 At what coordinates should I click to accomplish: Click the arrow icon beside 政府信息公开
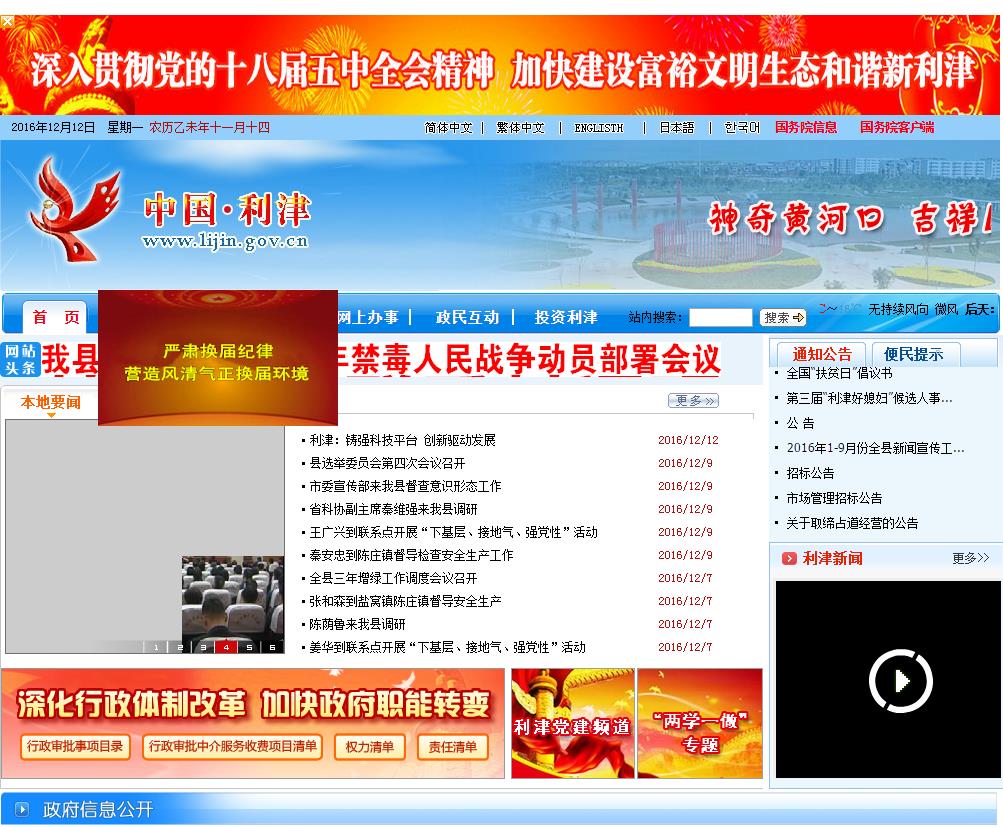22,809
